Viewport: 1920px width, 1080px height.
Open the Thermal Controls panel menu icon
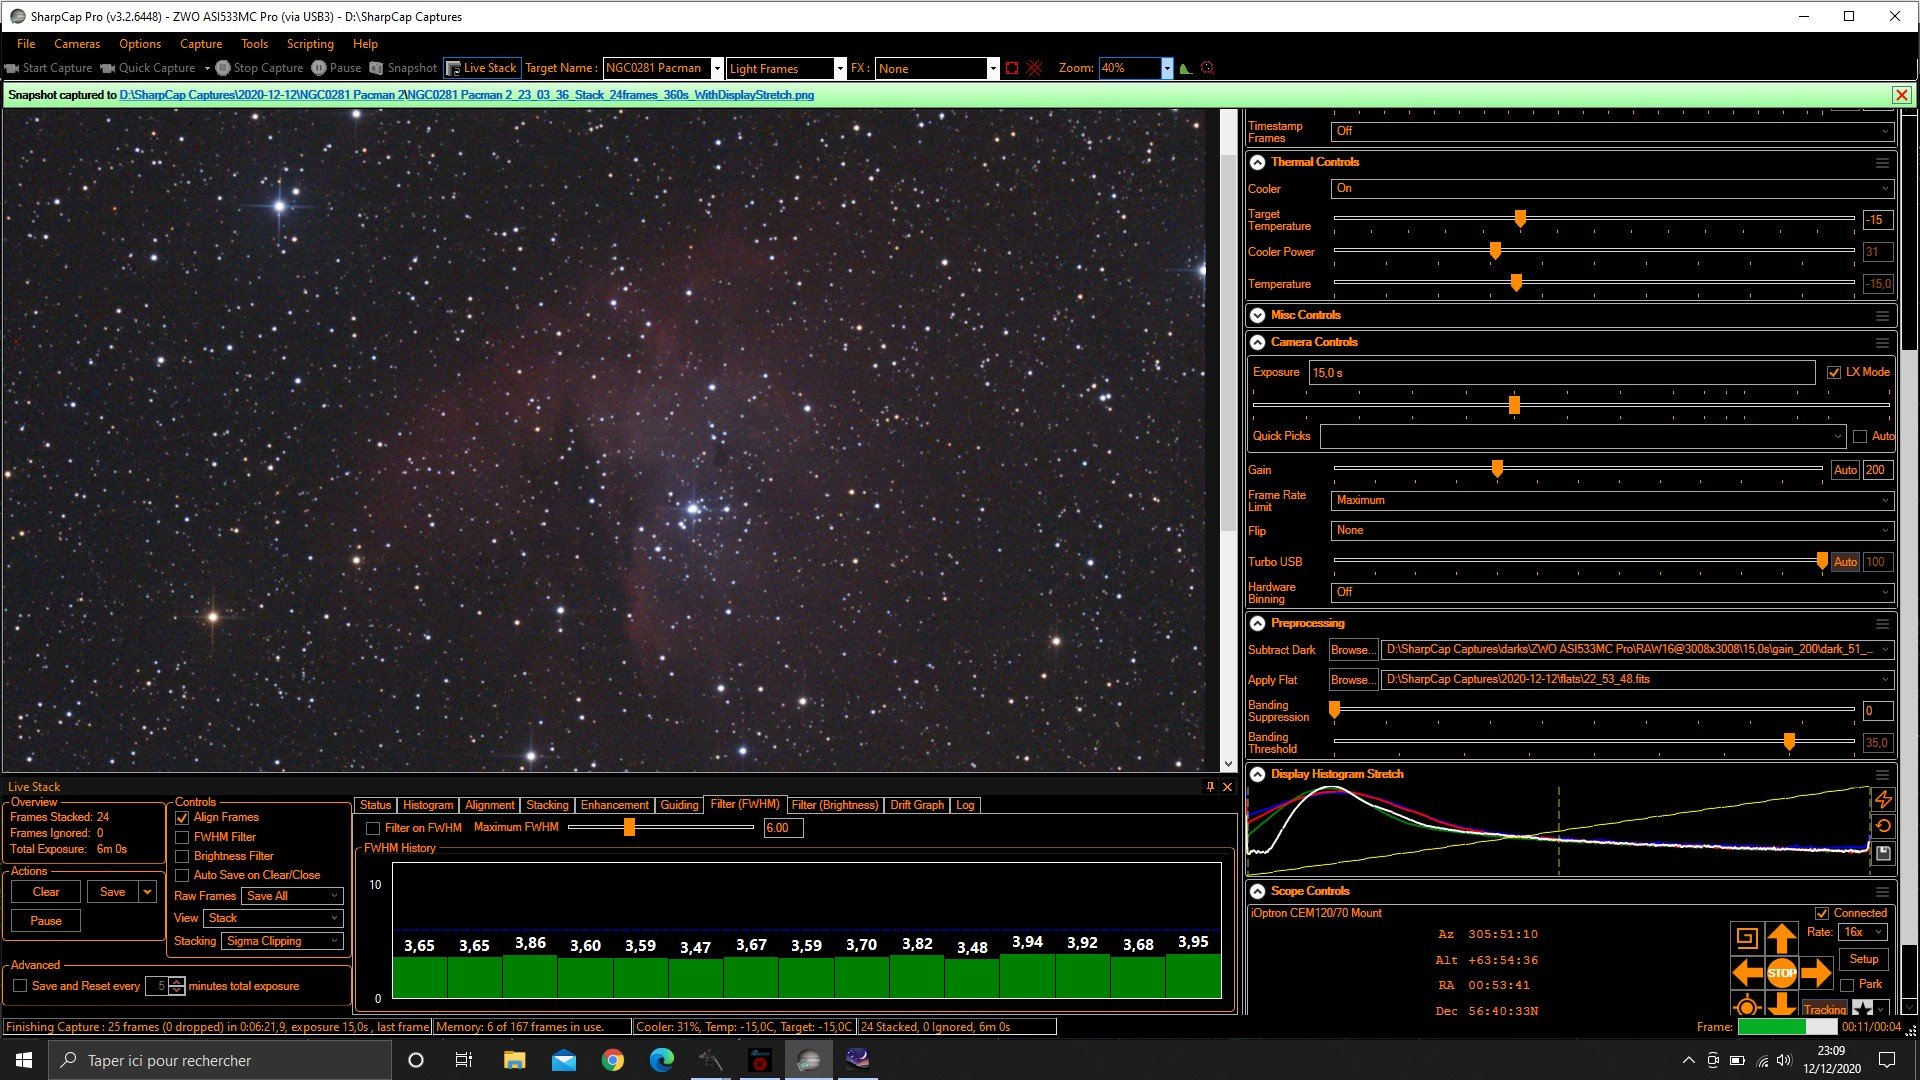(1882, 162)
